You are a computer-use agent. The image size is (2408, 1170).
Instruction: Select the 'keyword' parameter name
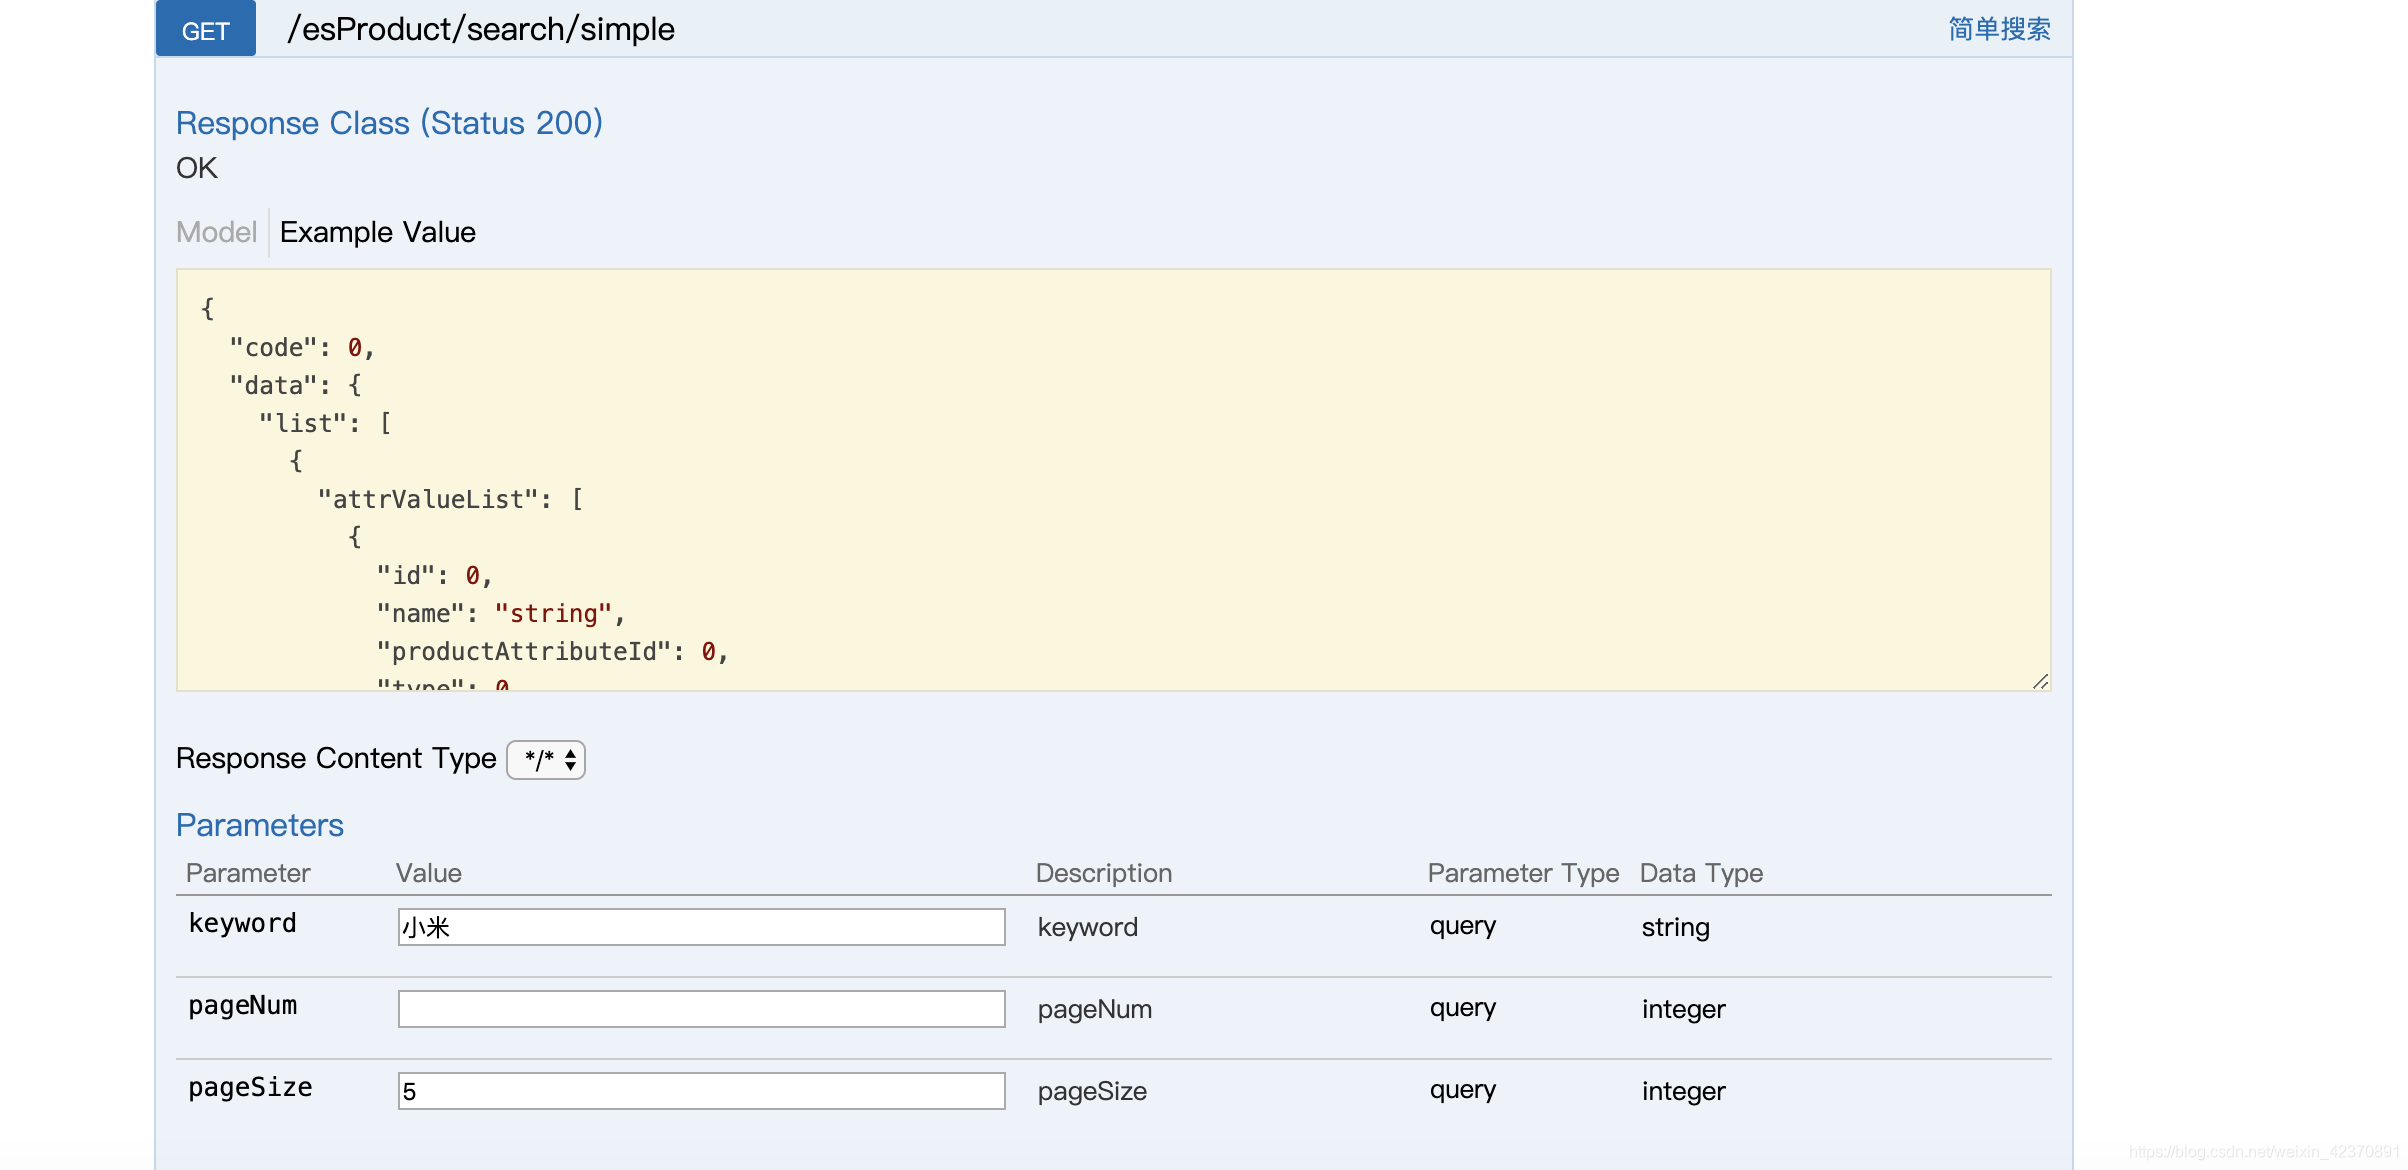(243, 923)
